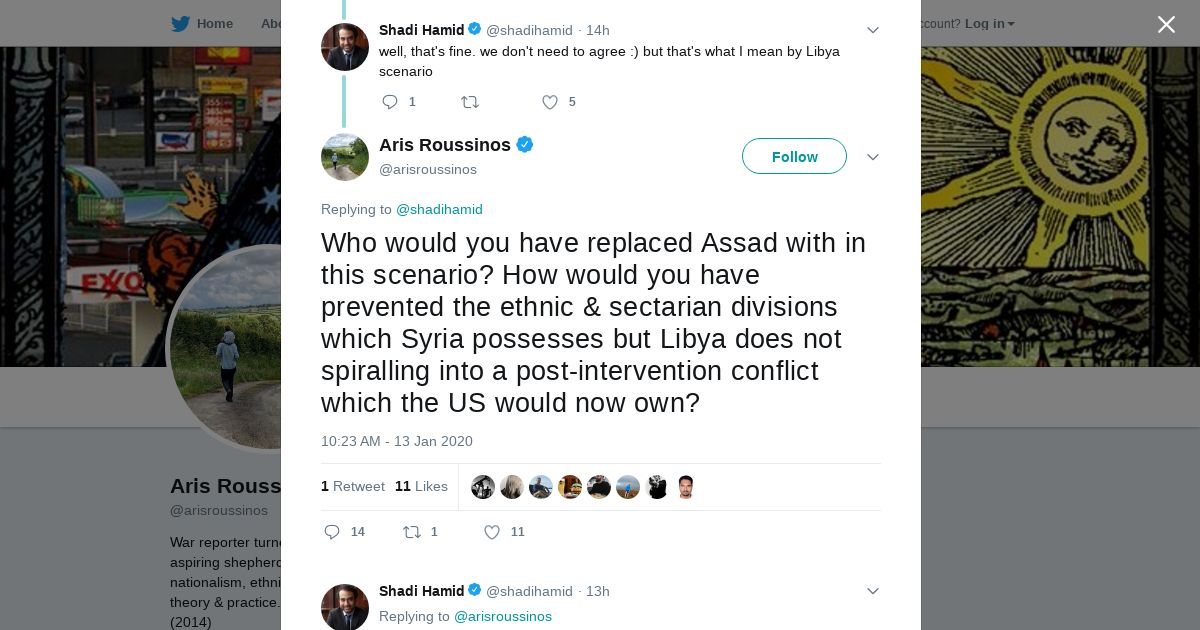Screen dimensions: 1200x630
Task: Open @arisroussinos link in bottom reply
Action: 502,616
